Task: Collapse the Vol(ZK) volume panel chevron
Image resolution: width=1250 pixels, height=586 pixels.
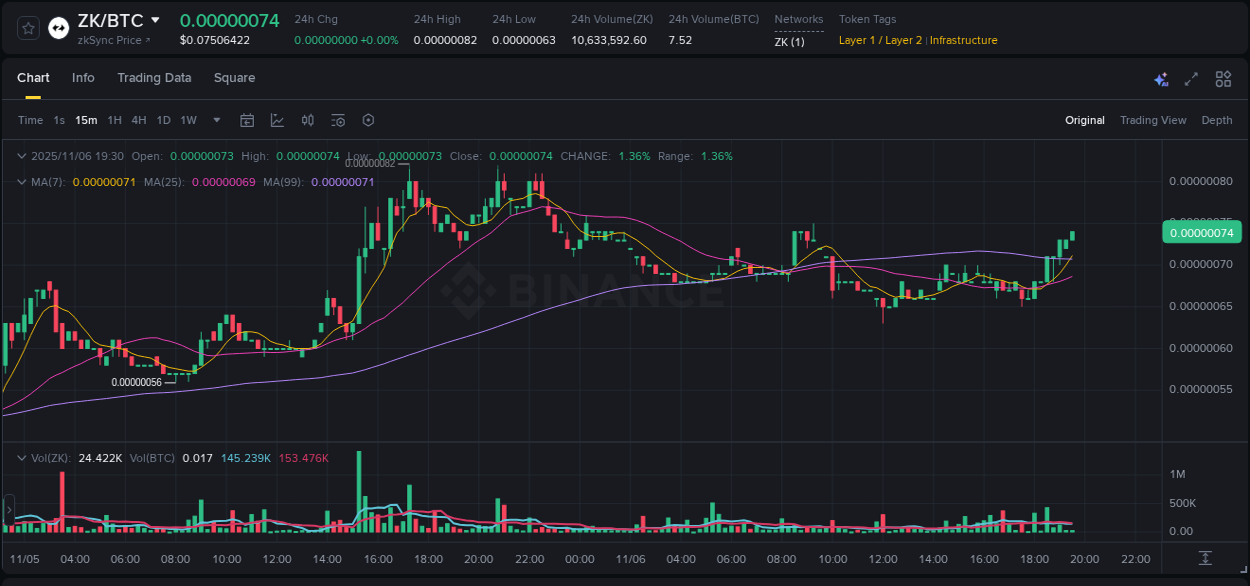Action: [21, 456]
